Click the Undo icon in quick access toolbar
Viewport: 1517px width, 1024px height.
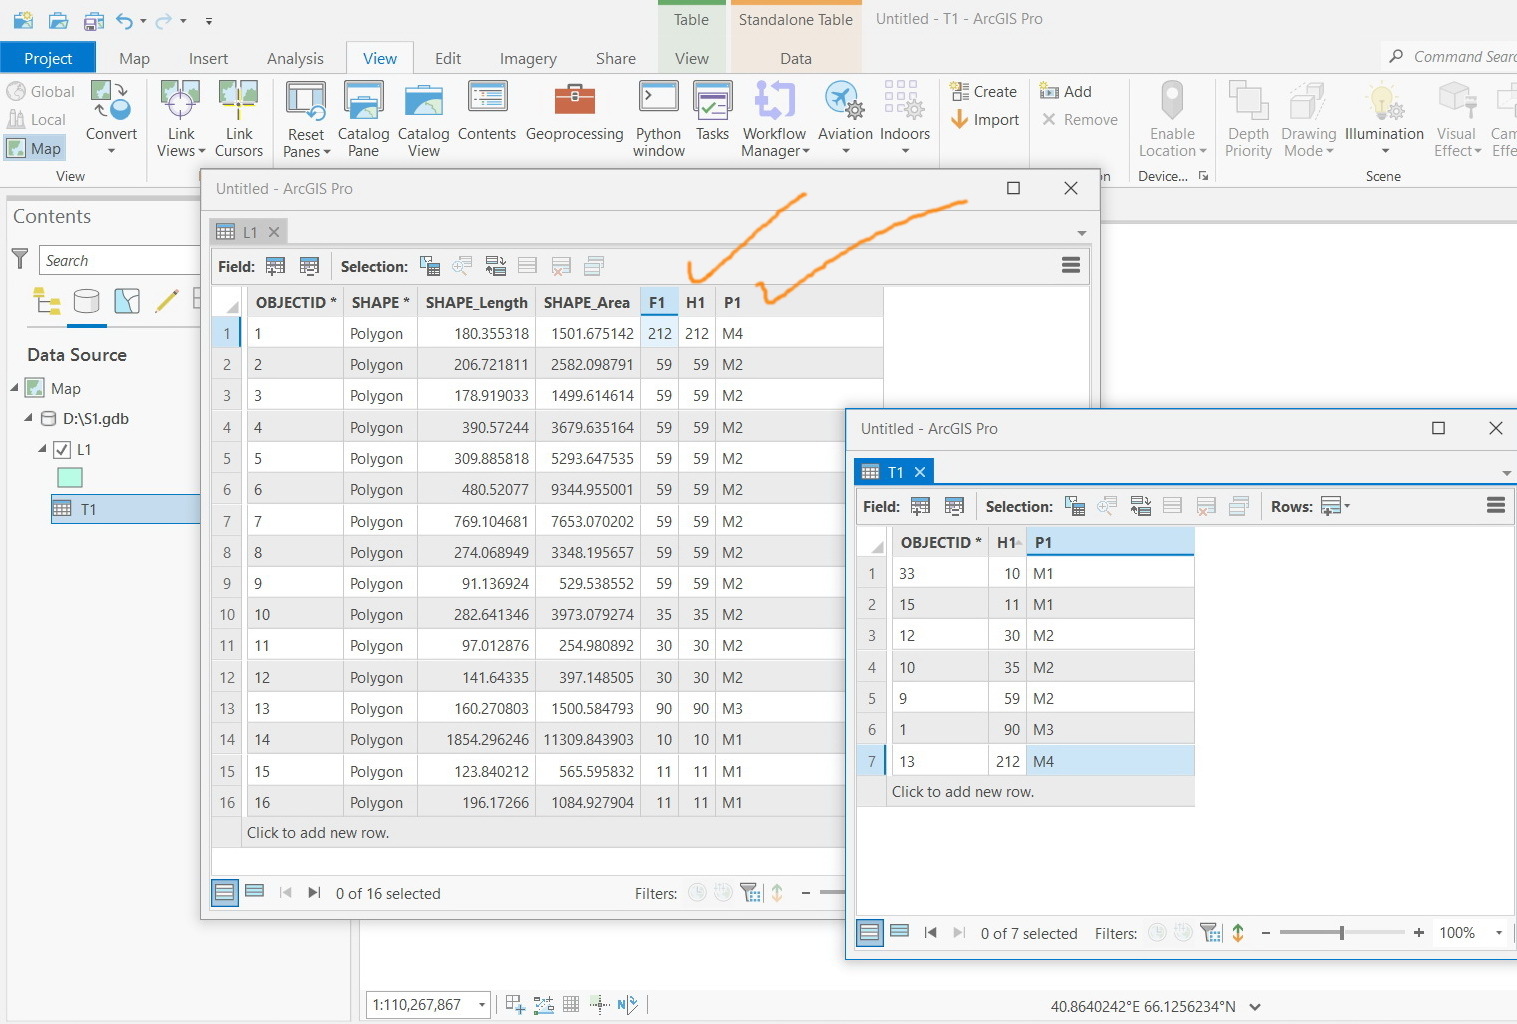pyautogui.click(x=125, y=20)
